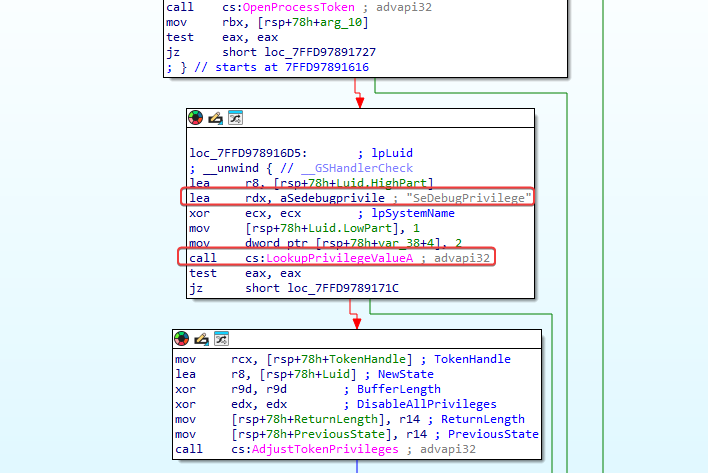Click the node color icon of the AdjustTokenPrivileges block
Image resolution: width=708 pixels, height=473 pixels.
point(182,339)
